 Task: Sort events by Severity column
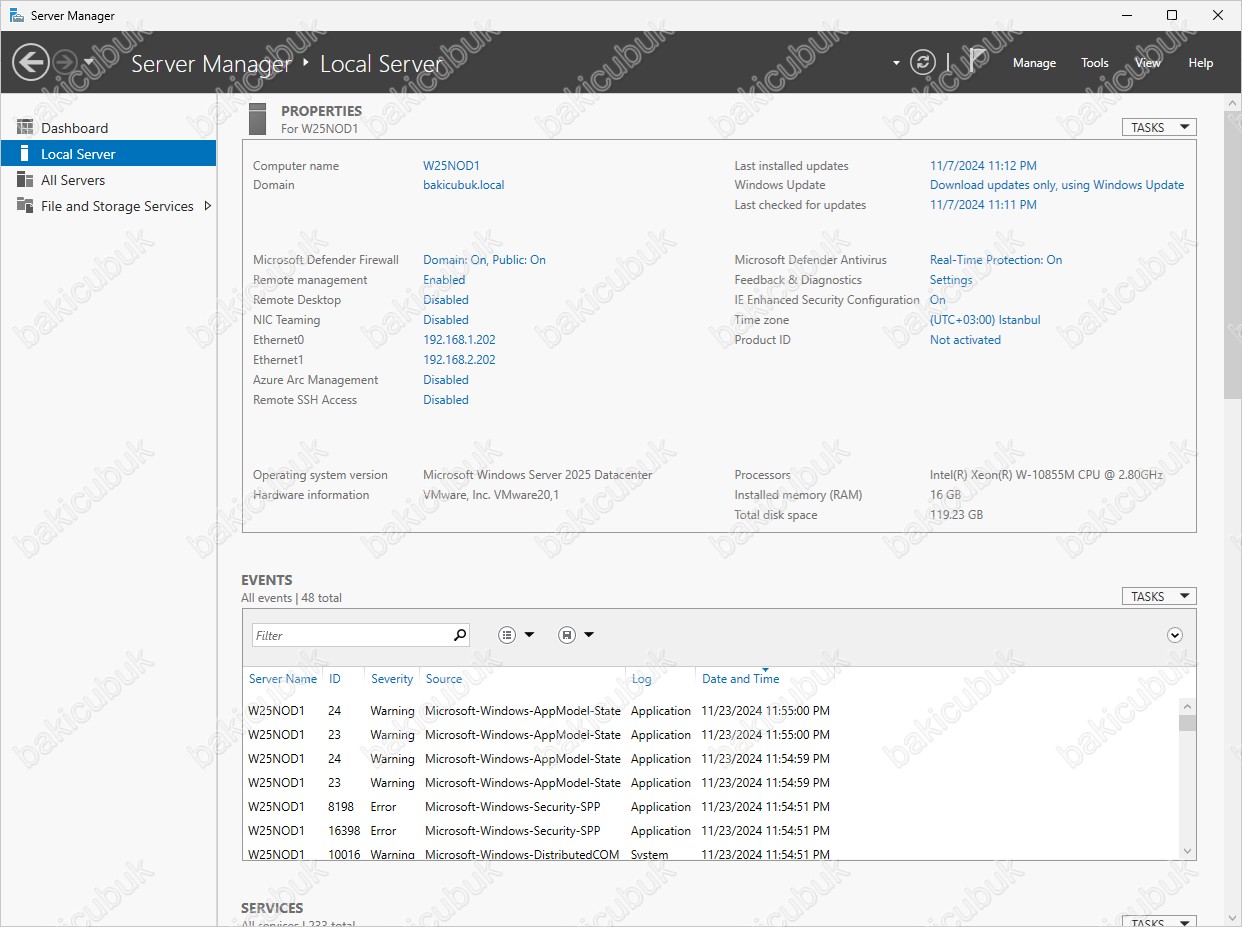tap(392, 679)
